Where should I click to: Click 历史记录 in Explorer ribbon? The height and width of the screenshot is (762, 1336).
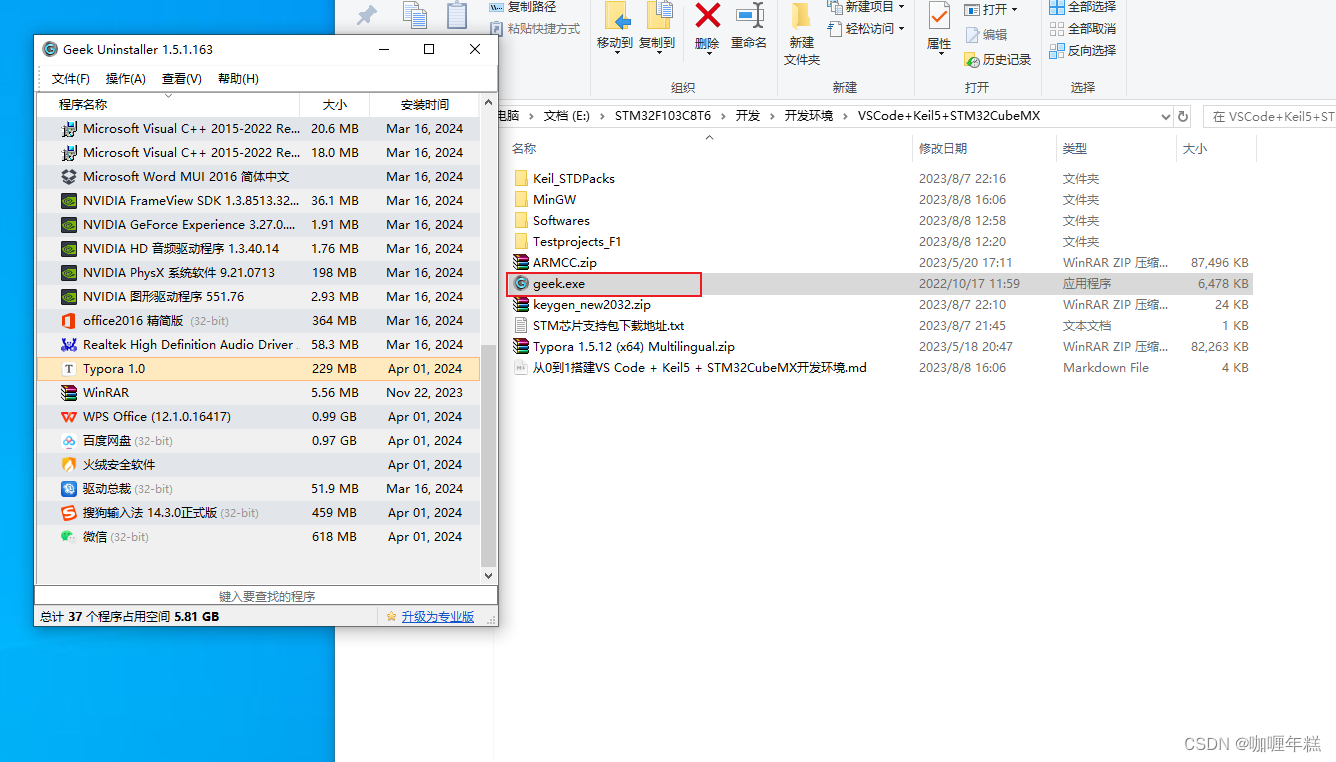click(x=998, y=60)
